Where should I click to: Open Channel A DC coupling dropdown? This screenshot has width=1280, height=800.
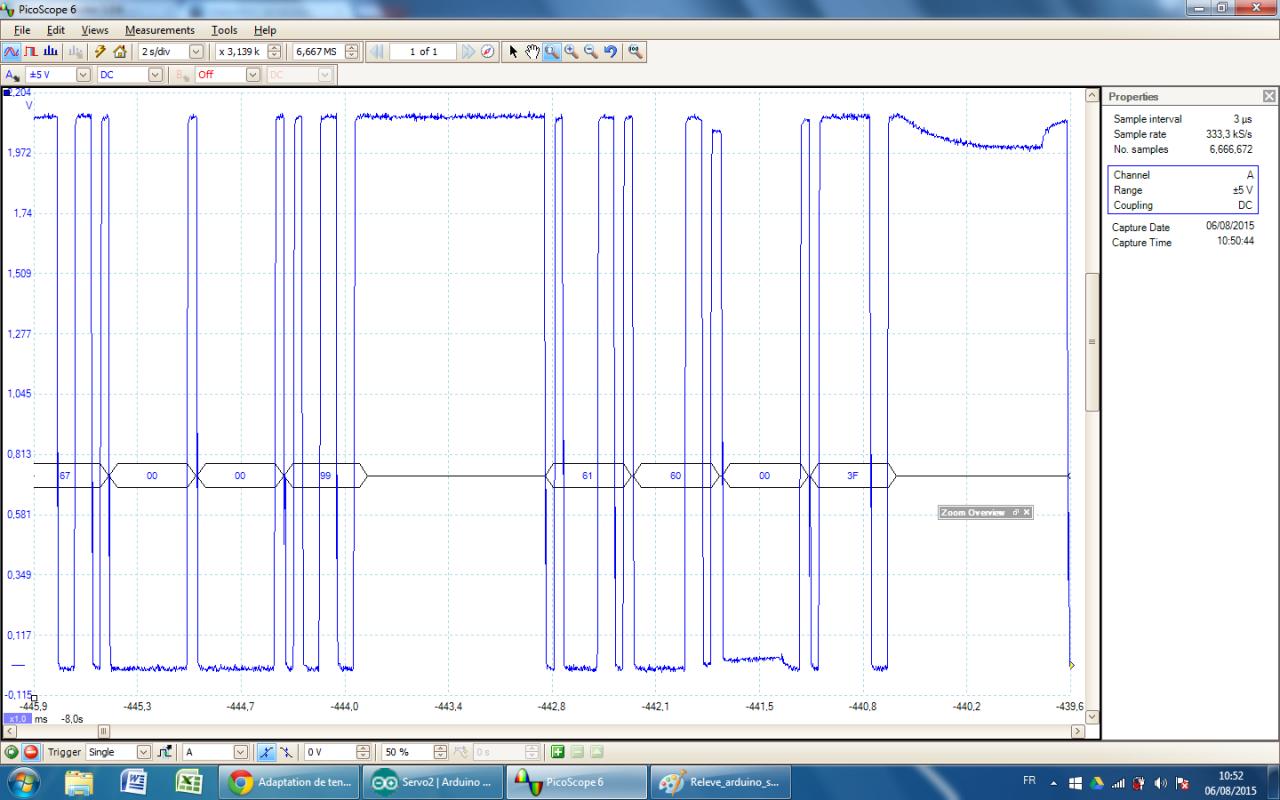point(155,75)
